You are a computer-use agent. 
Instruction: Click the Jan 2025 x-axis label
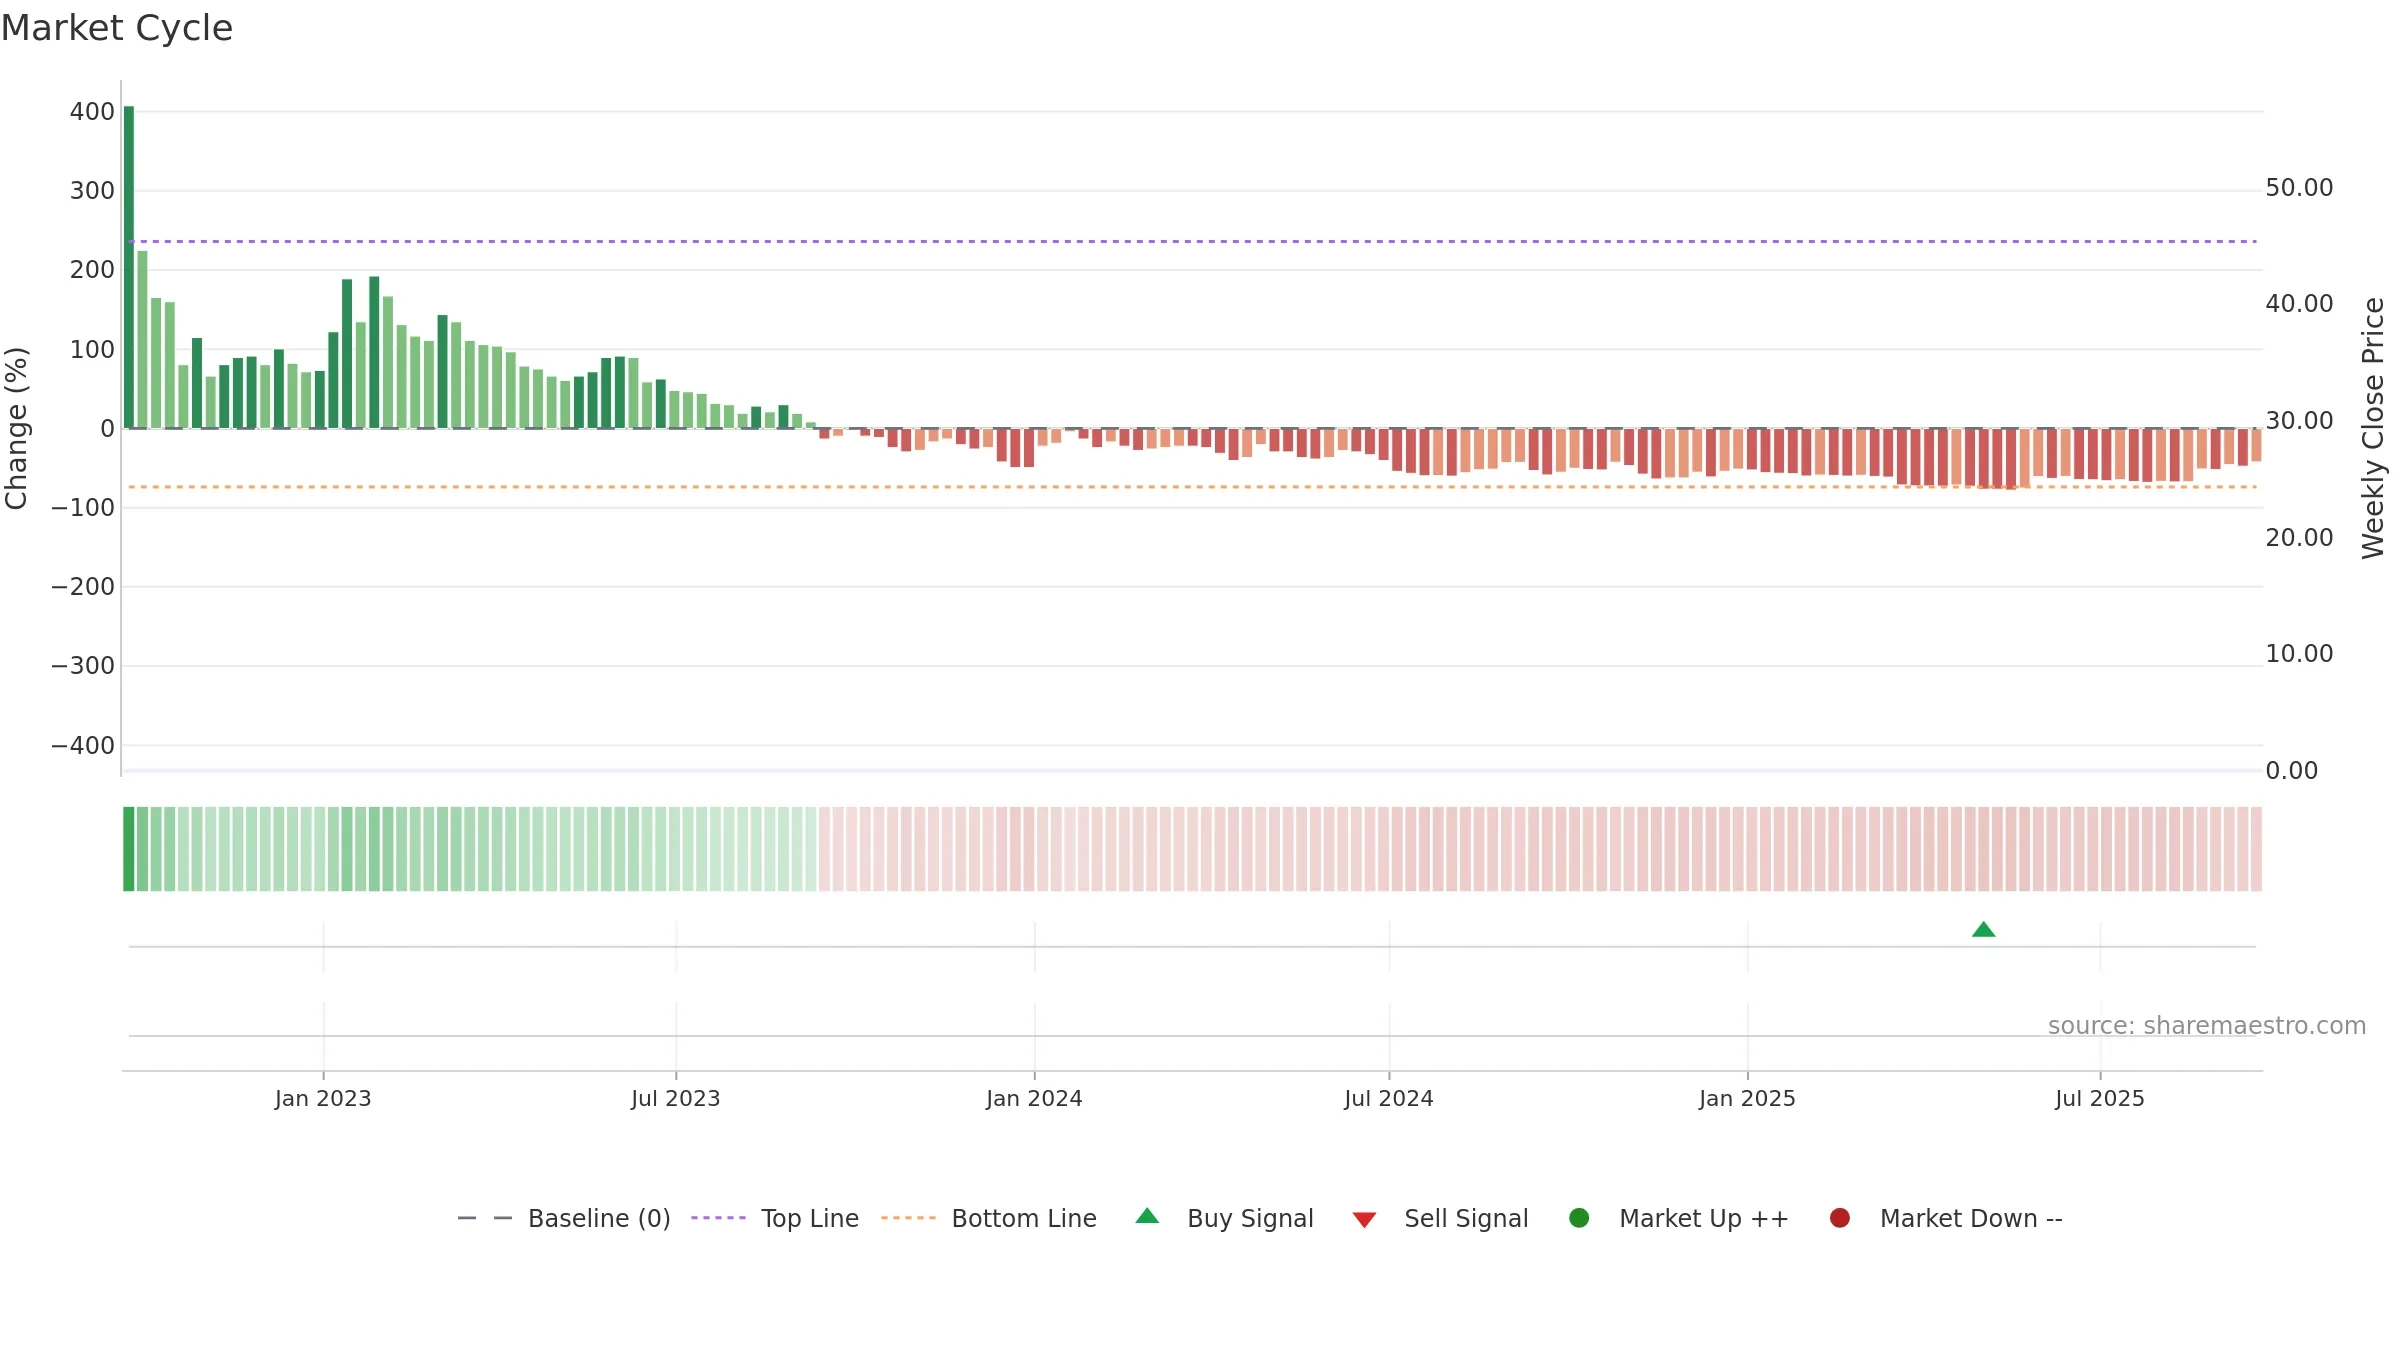coord(1747,1098)
